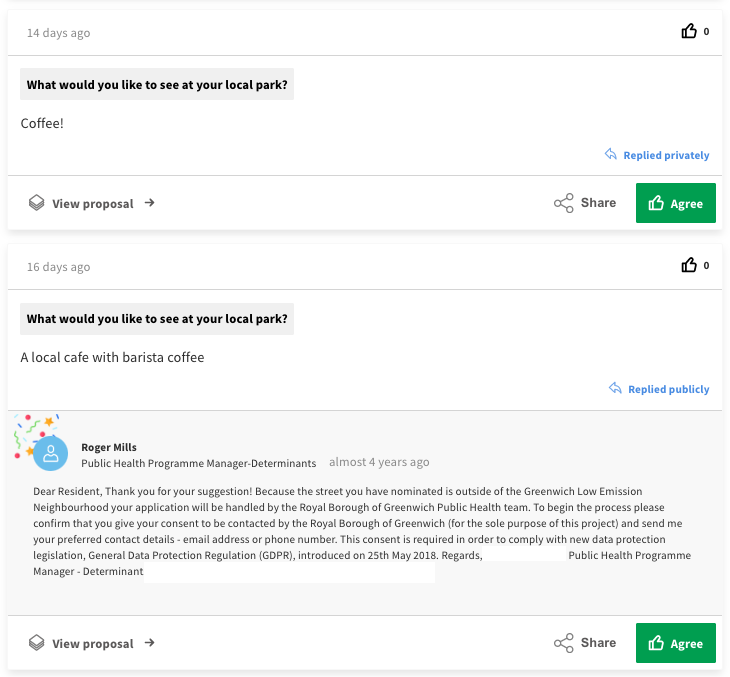The height and width of the screenshot is (677, 730).
Task: Click share icon on the barista coffee comment
Action: [x=564, y=643]
